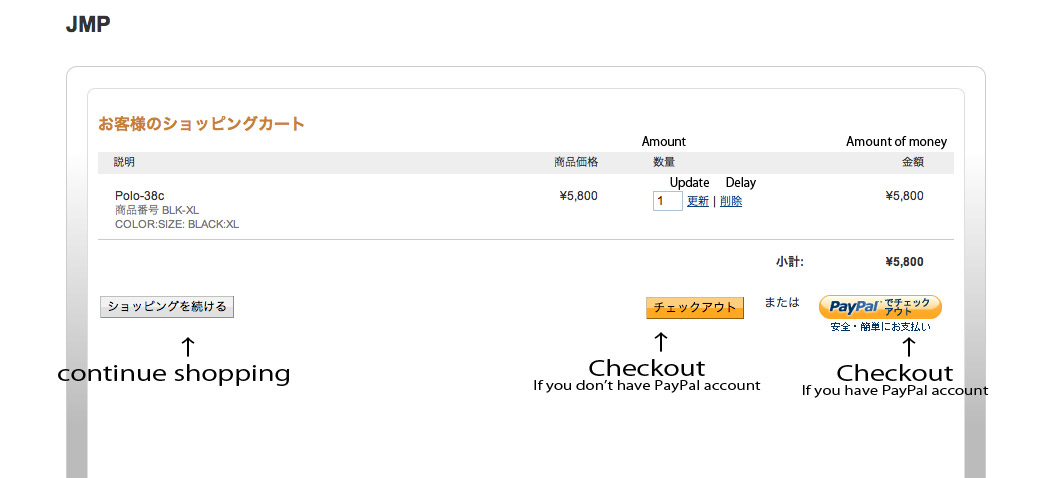This screenshot has width=1042, height=478.
Task: Select the Polo-38c product name
Action: [140, 195]
